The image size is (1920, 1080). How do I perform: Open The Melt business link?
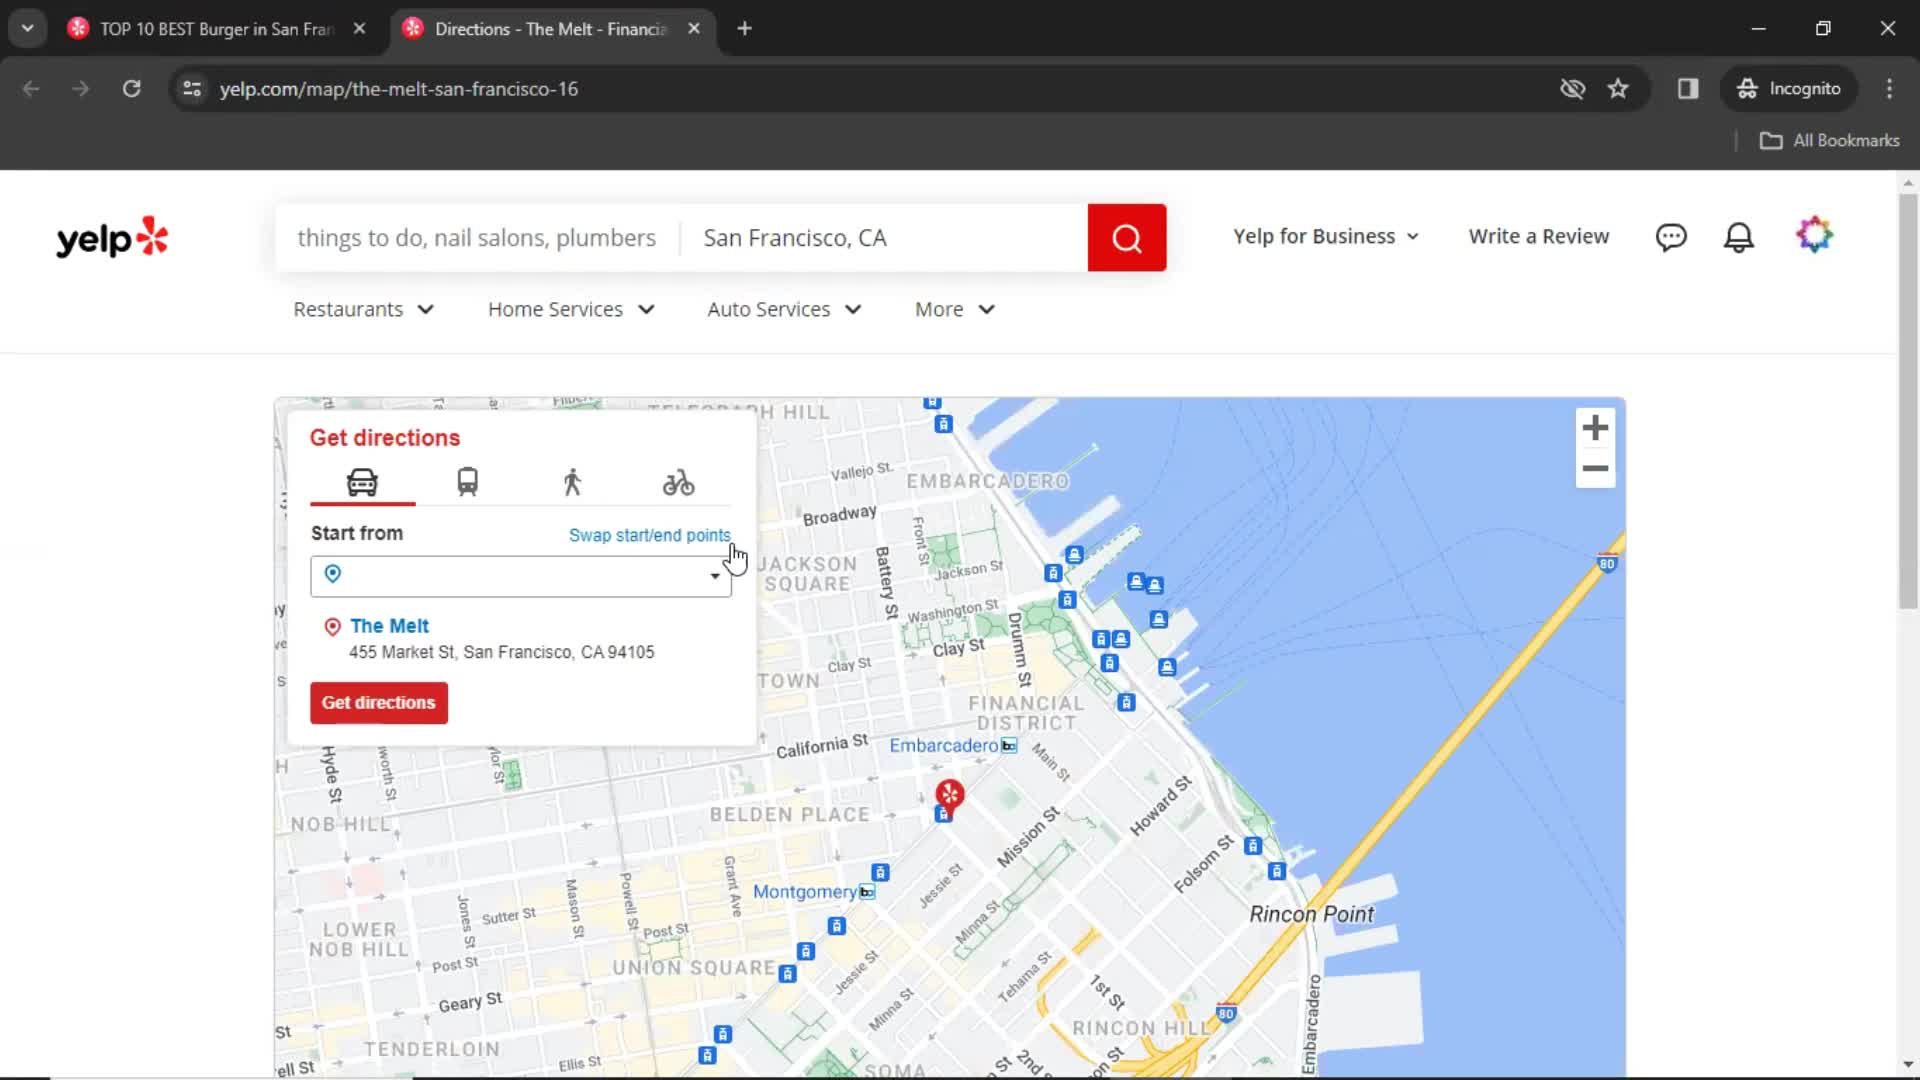pos(389,626)
